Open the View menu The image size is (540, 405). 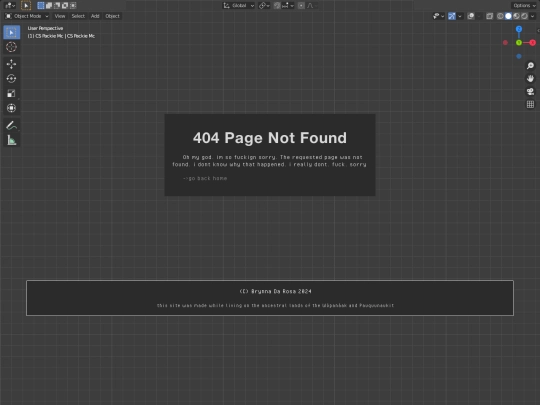[x=60, y=16]
